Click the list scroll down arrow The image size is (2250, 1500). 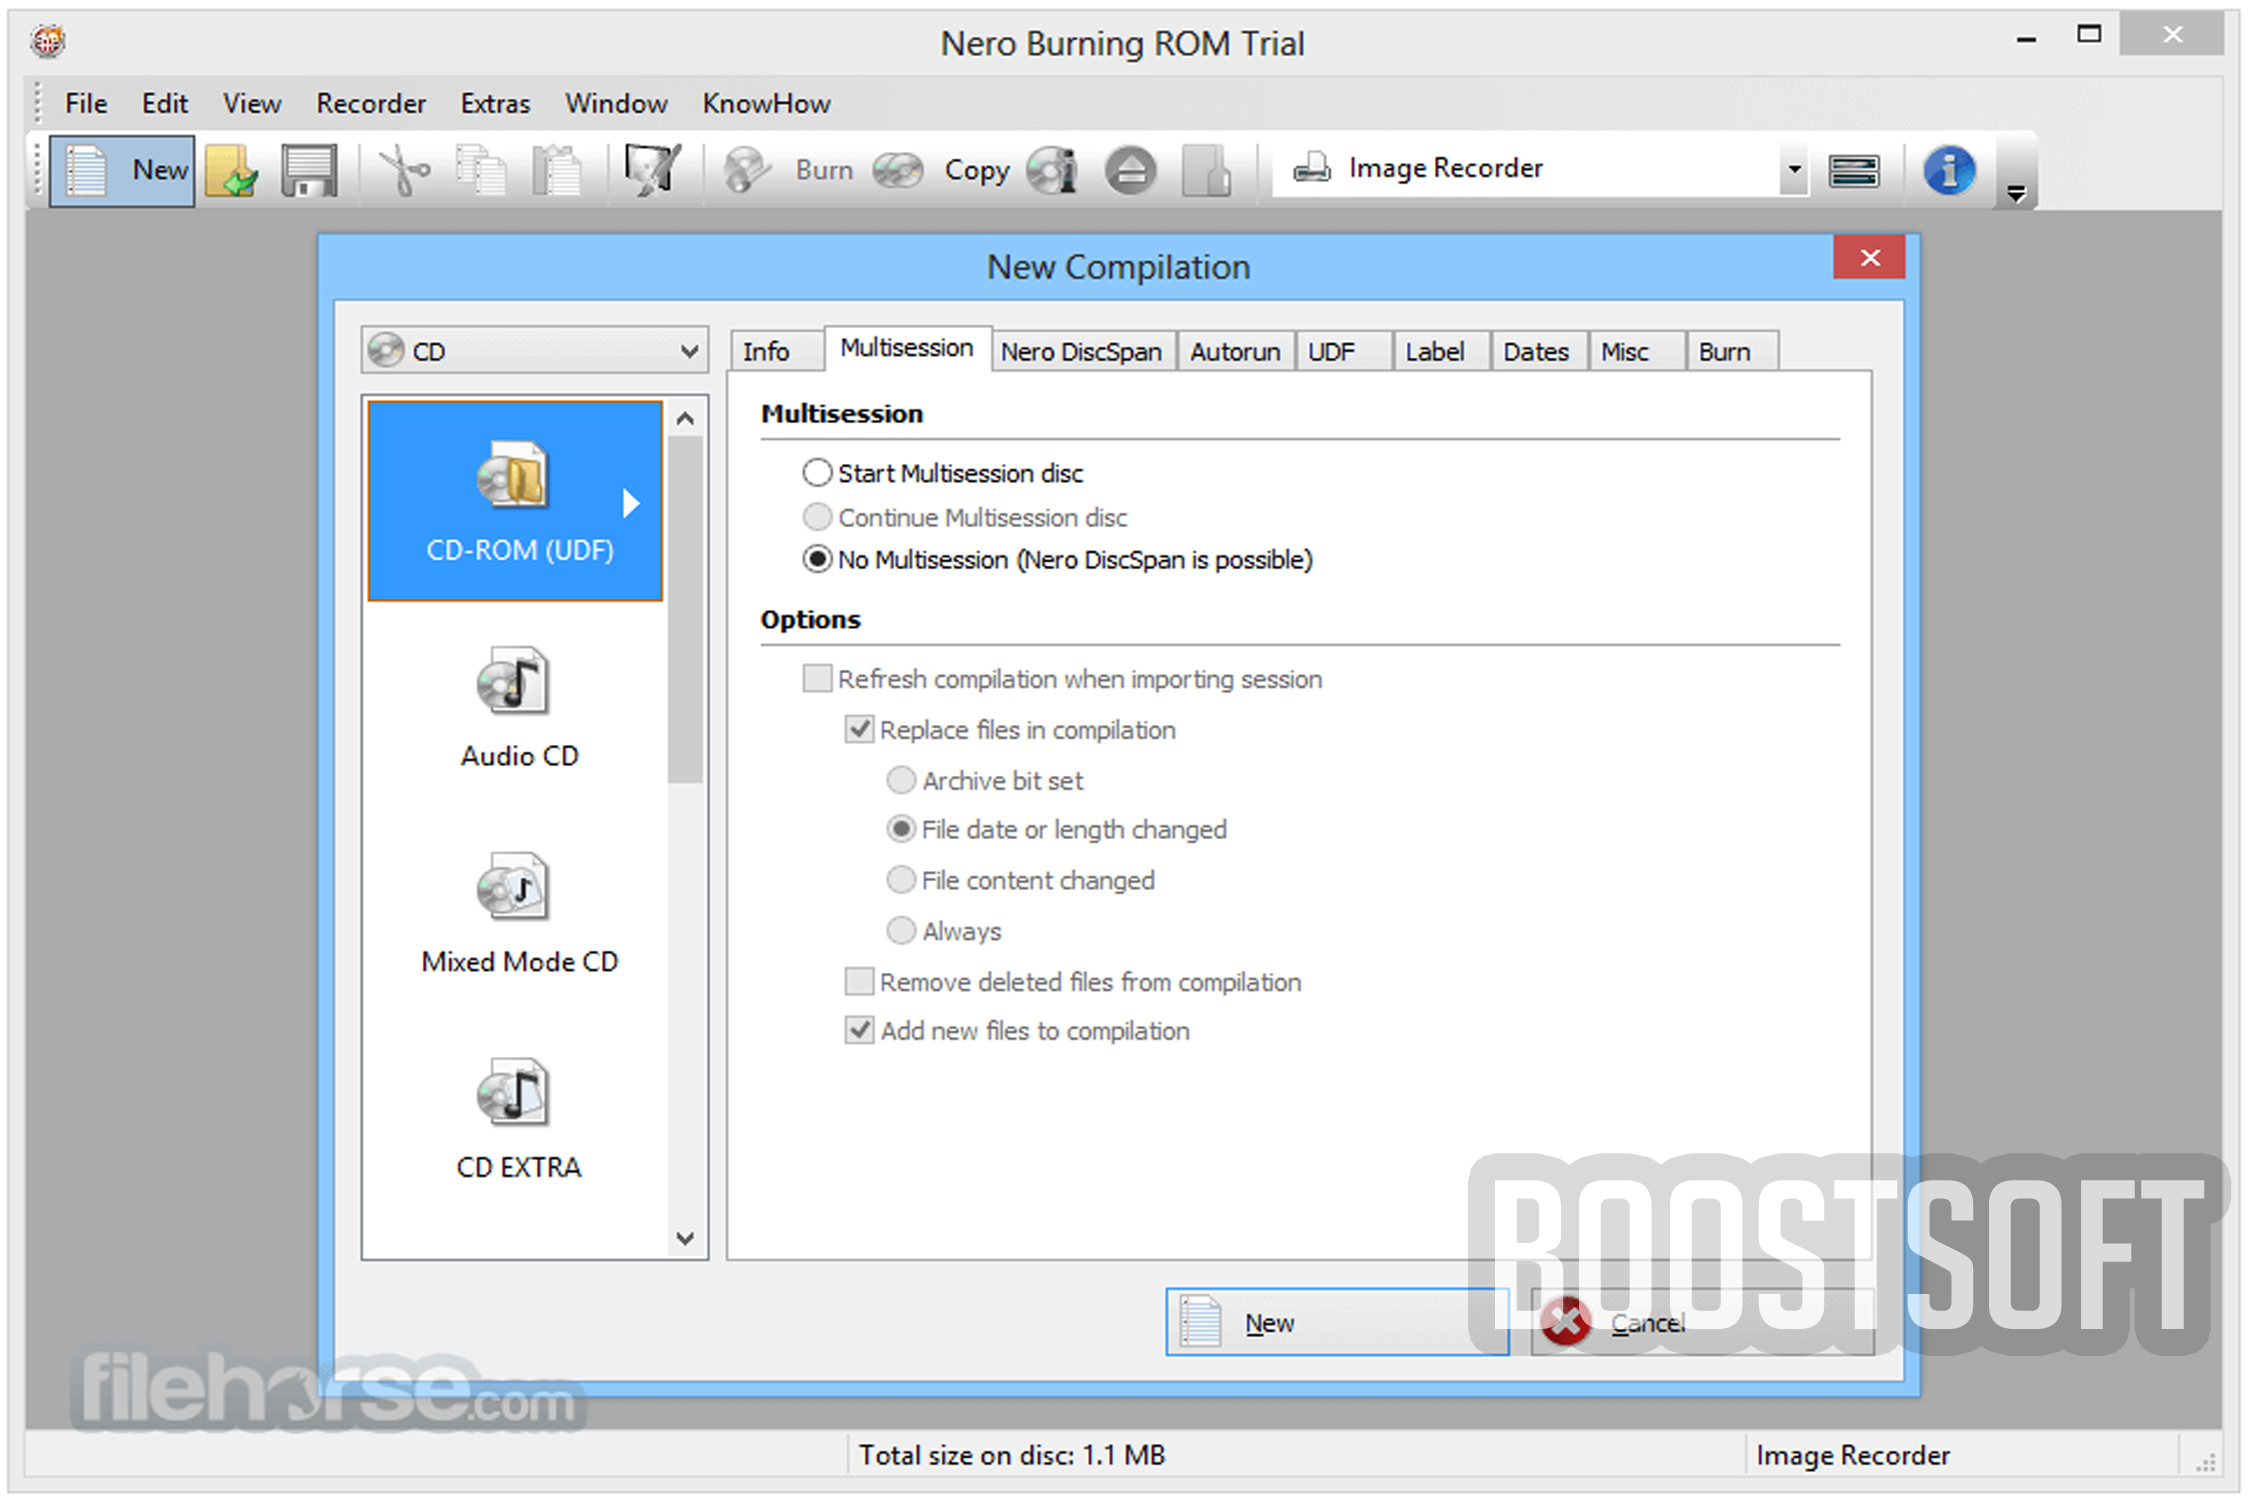pos(685,1238)
